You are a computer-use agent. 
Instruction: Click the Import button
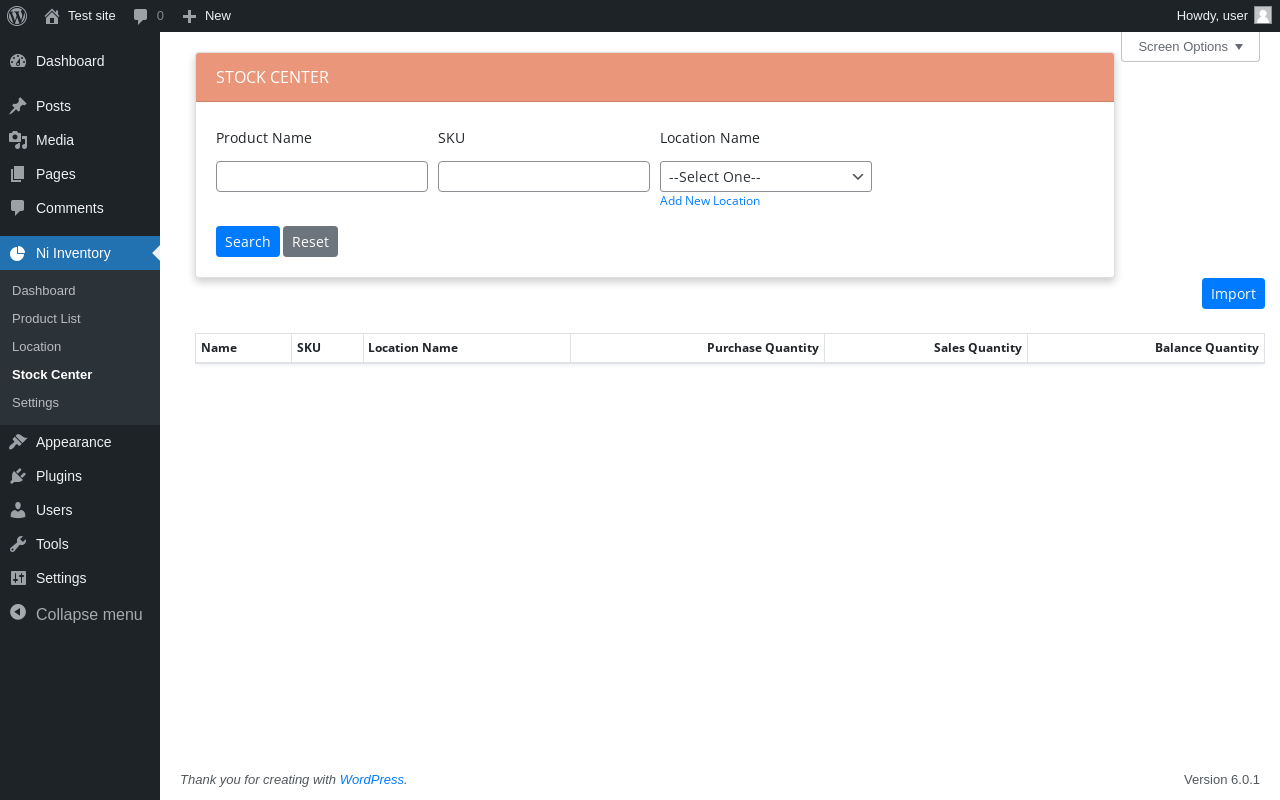click(x=1233, y=294)
